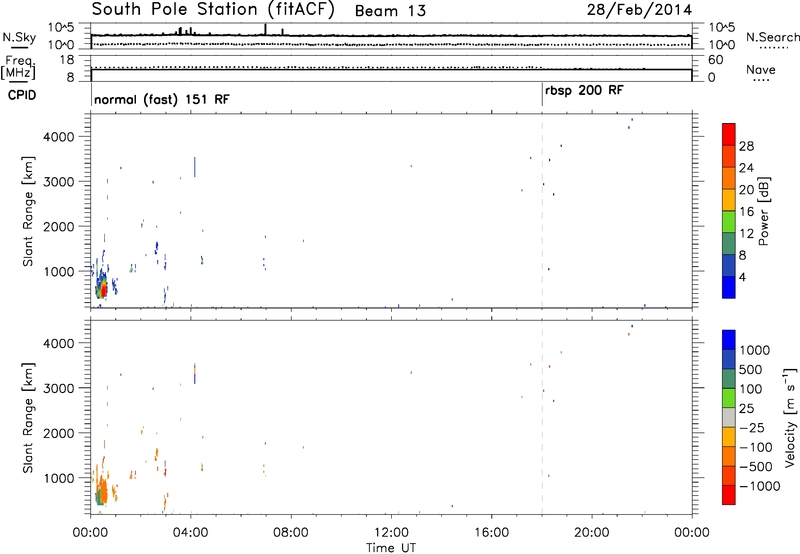Click the blue bottom of the power color bar

(729, 287)
